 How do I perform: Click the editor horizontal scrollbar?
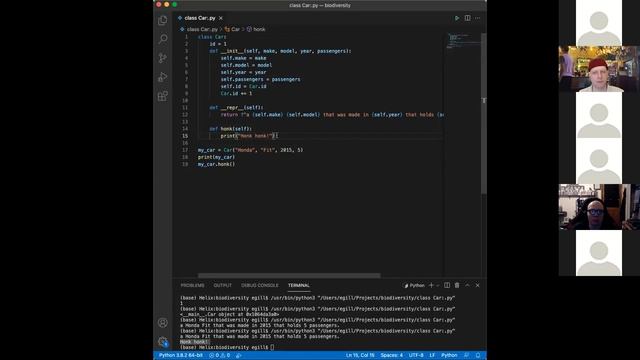(x=289, y=276)
